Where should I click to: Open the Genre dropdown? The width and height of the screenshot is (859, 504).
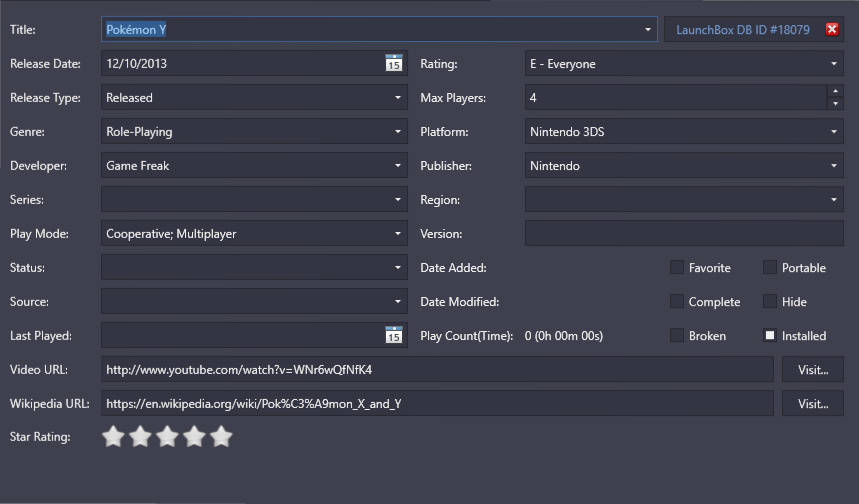tap(398, 131)
